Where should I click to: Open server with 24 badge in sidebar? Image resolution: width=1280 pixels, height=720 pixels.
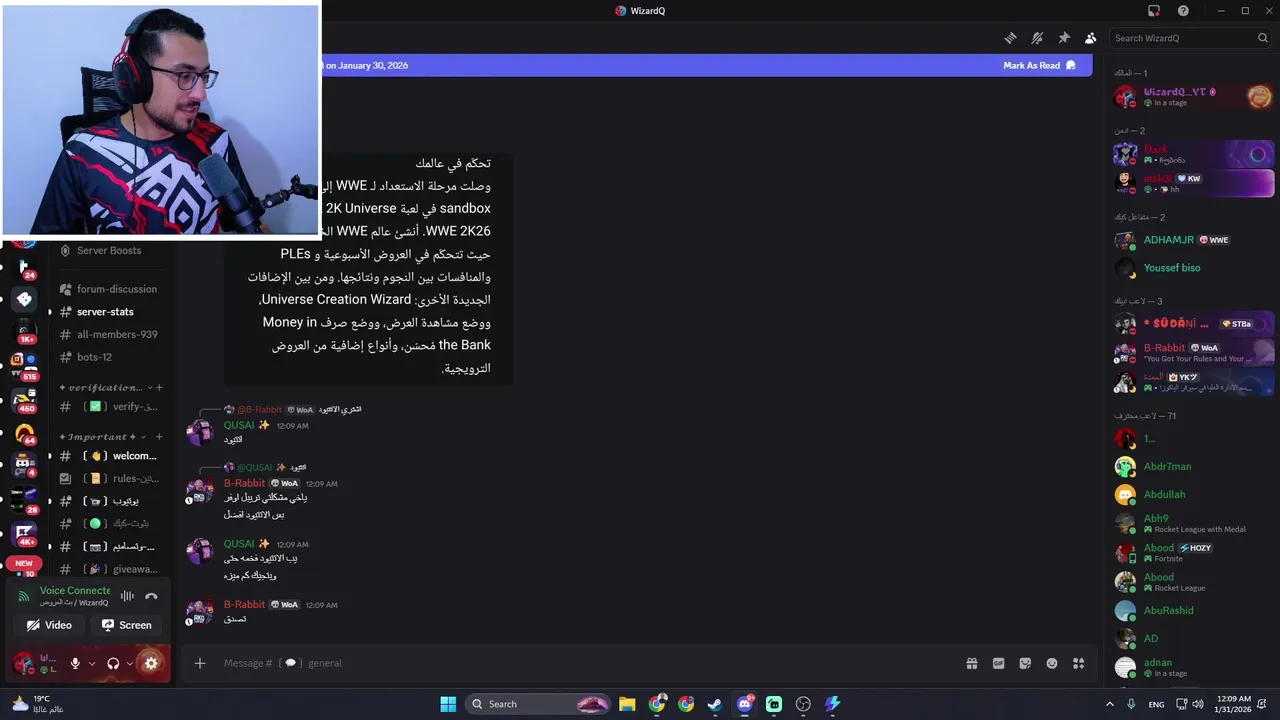(25, 268)
